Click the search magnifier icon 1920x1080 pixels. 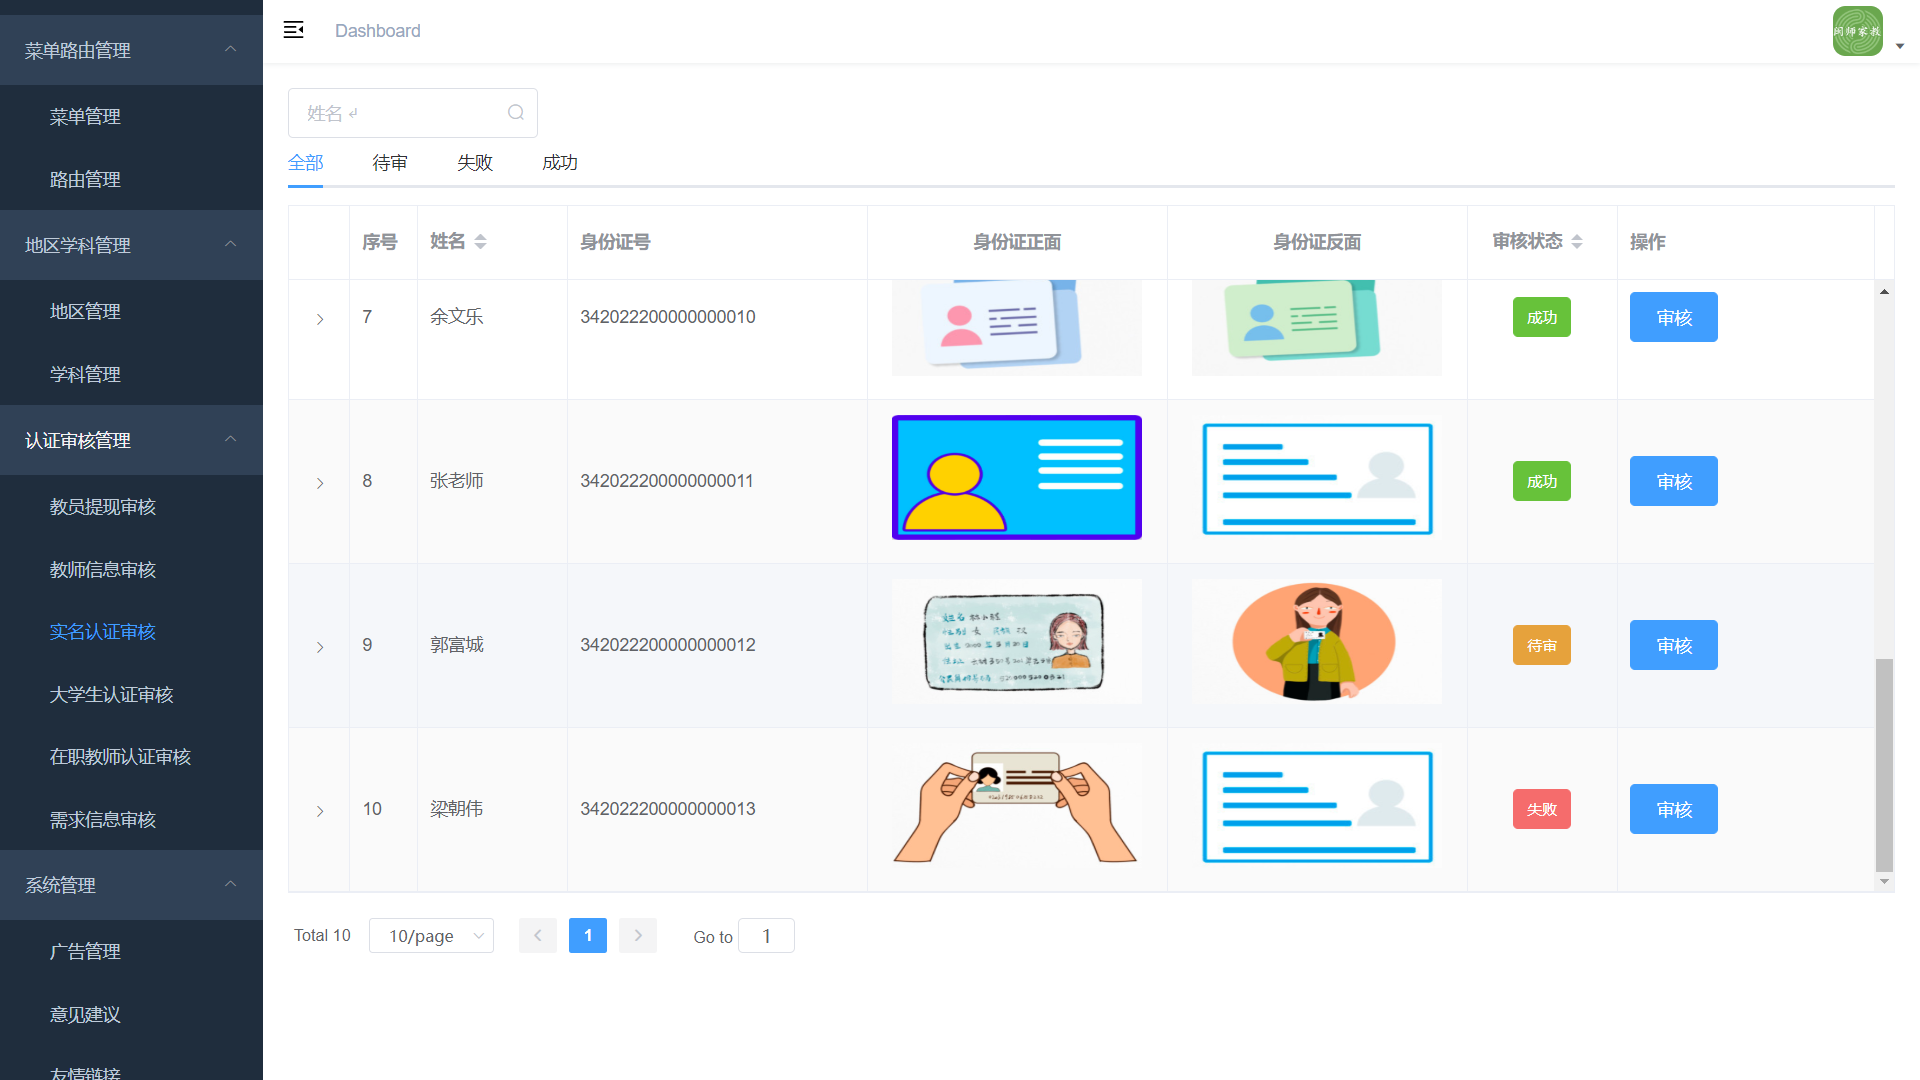point(515,113)
